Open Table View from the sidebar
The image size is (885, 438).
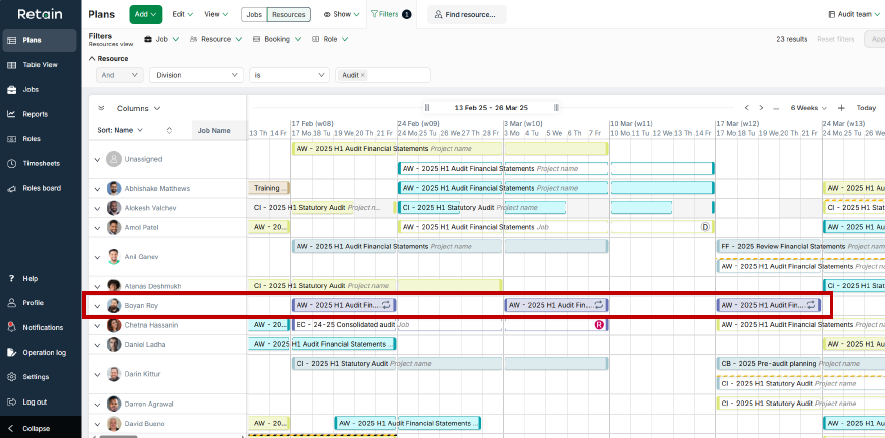pos(39,65)
